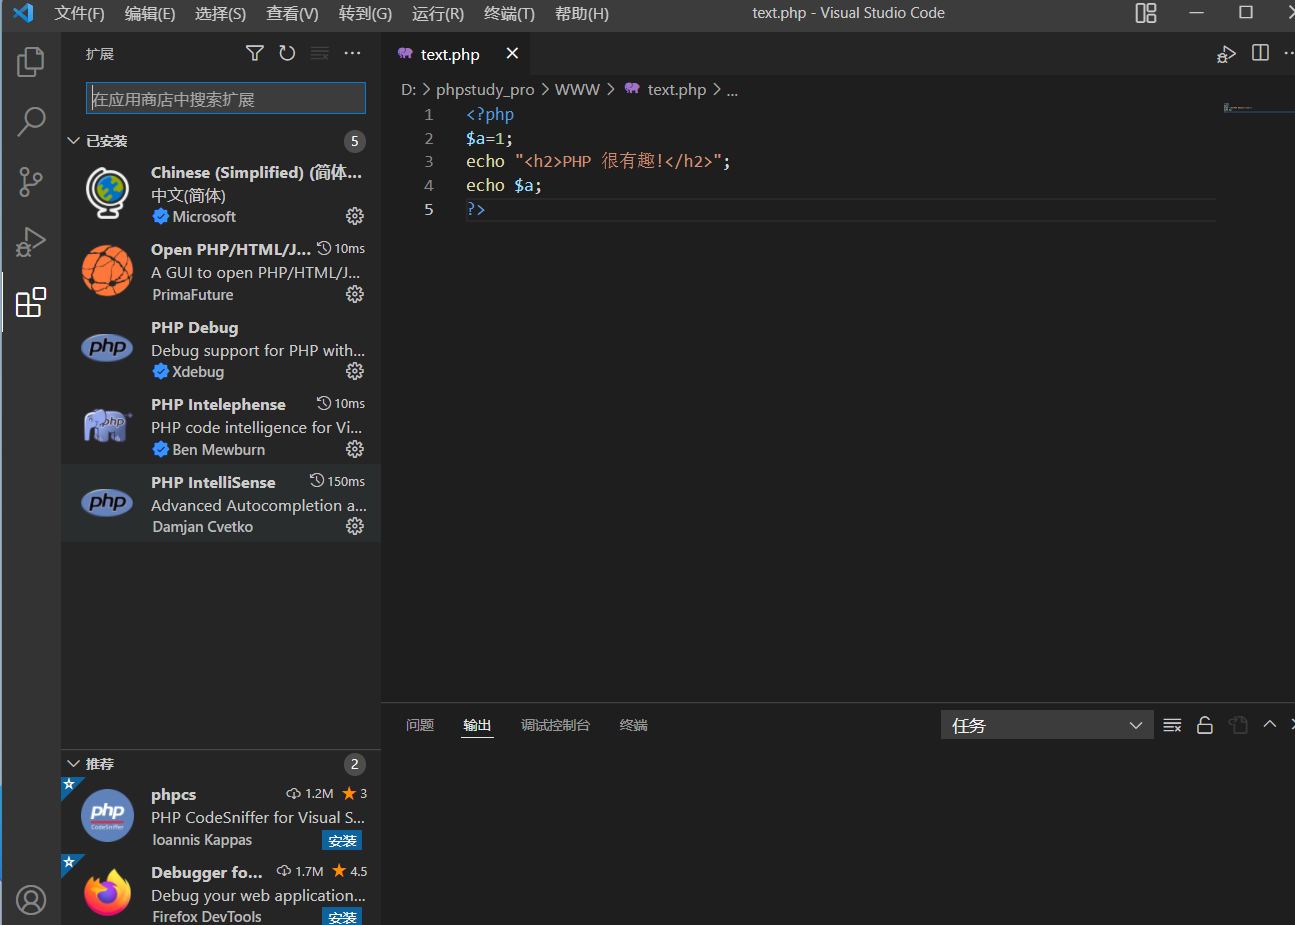This screenshot has height=925, width=1295.
Task: Close the text.php editor tab
Action: tap(512, 53)
